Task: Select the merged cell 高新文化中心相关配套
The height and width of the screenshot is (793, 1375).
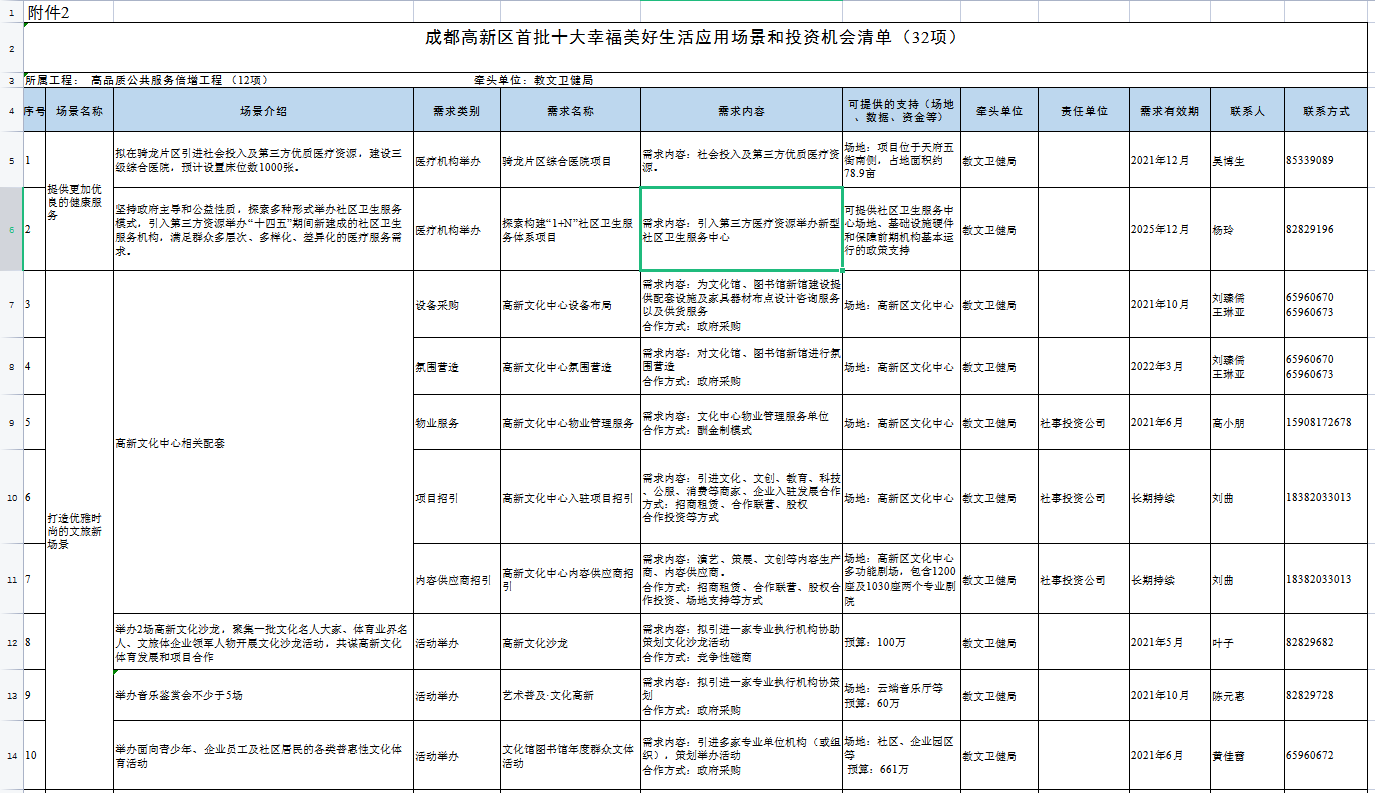Action: point(263,442)
